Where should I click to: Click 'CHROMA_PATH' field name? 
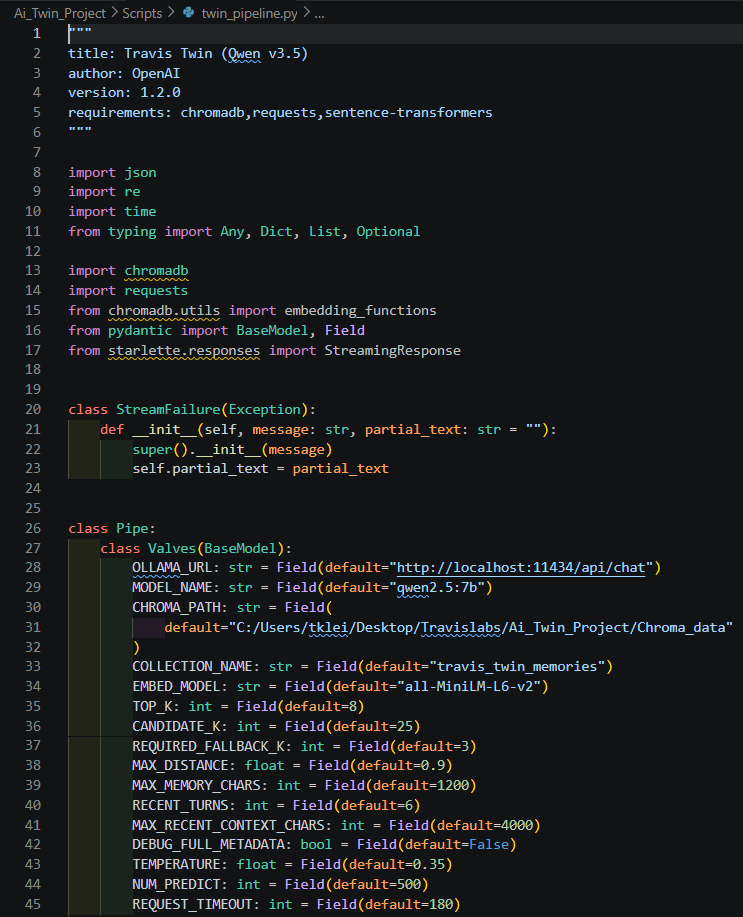click(176, 607)
